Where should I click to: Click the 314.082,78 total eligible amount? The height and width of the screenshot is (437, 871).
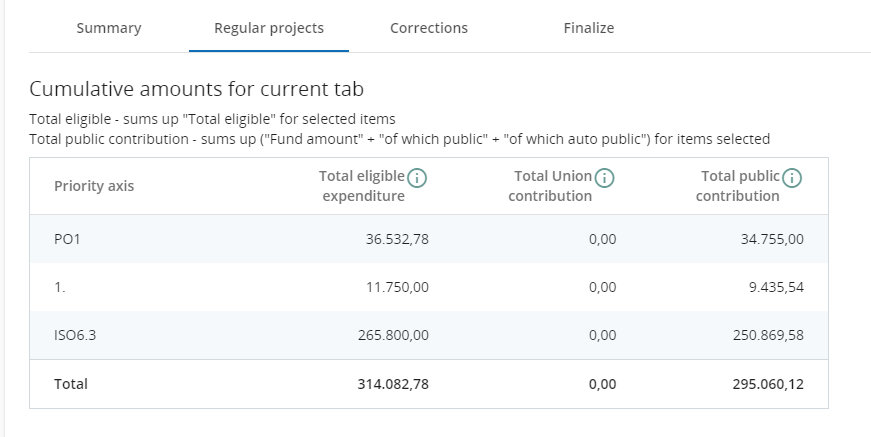393,383
